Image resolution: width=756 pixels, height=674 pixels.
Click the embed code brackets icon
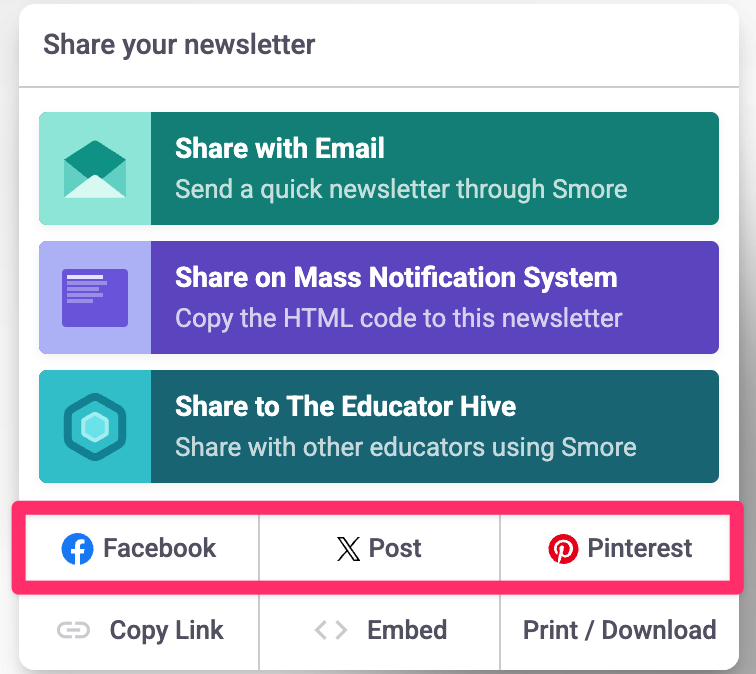[331, 630]
